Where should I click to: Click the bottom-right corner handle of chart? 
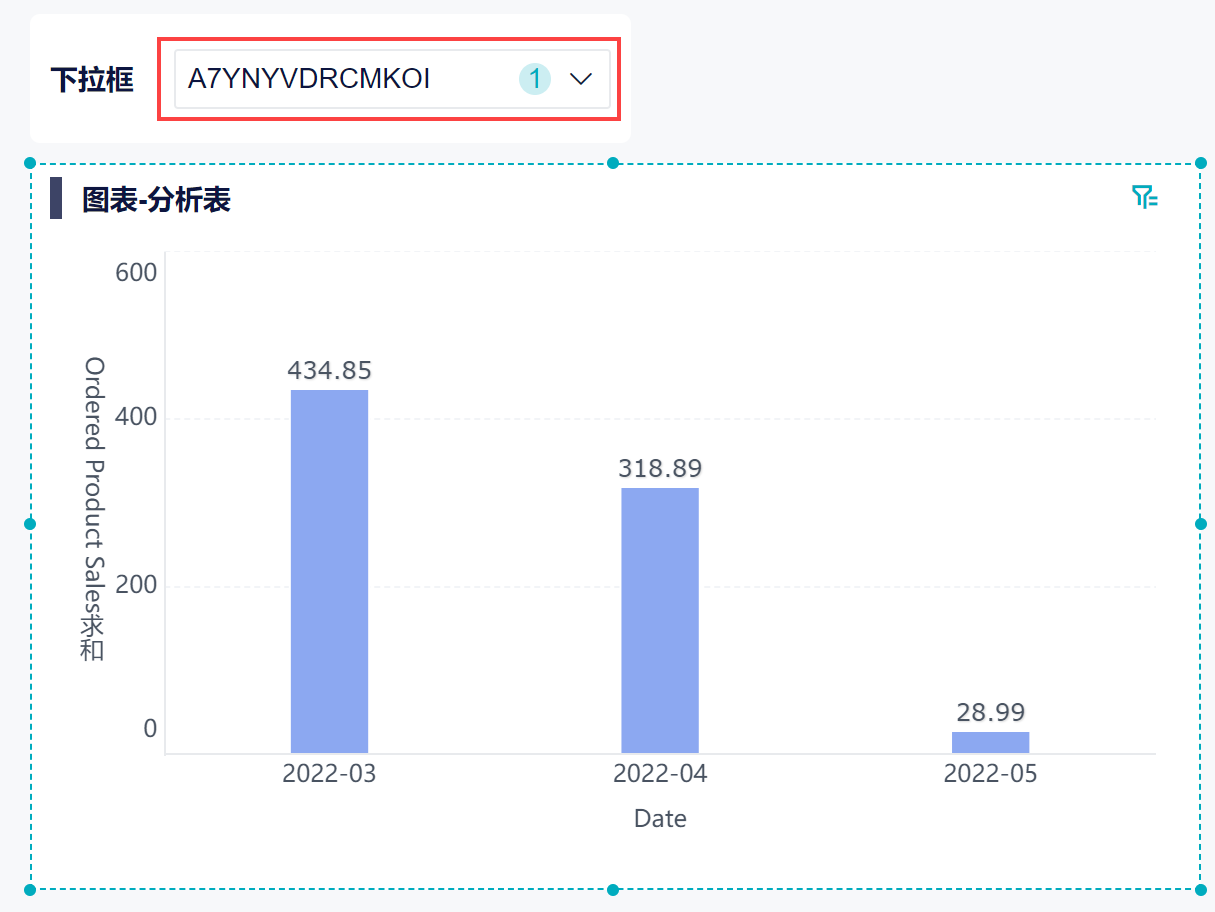(1200, 889)
